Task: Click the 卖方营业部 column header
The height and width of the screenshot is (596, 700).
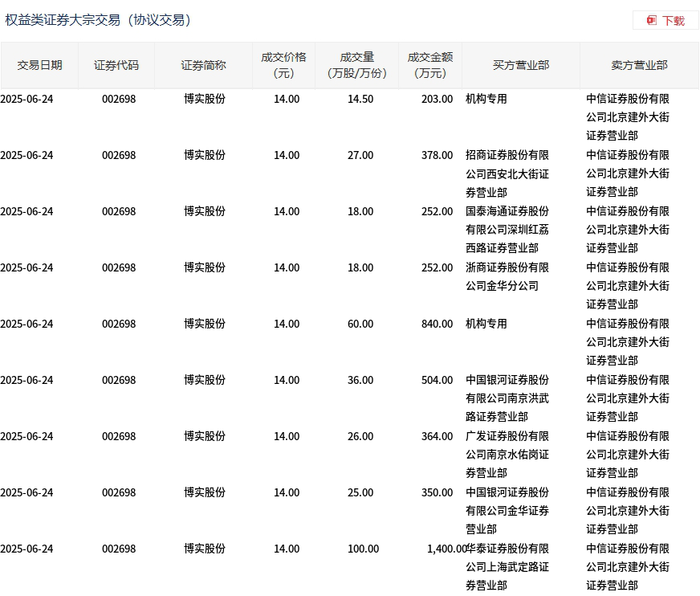Action: pyautogui.click(x=639, y=65)
